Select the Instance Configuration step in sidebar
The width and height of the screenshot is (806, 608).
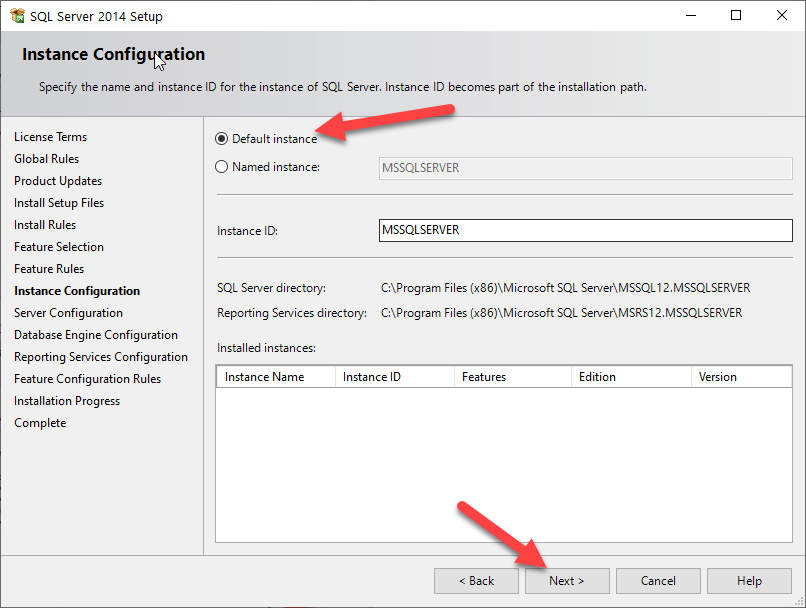tap(77, 291)
